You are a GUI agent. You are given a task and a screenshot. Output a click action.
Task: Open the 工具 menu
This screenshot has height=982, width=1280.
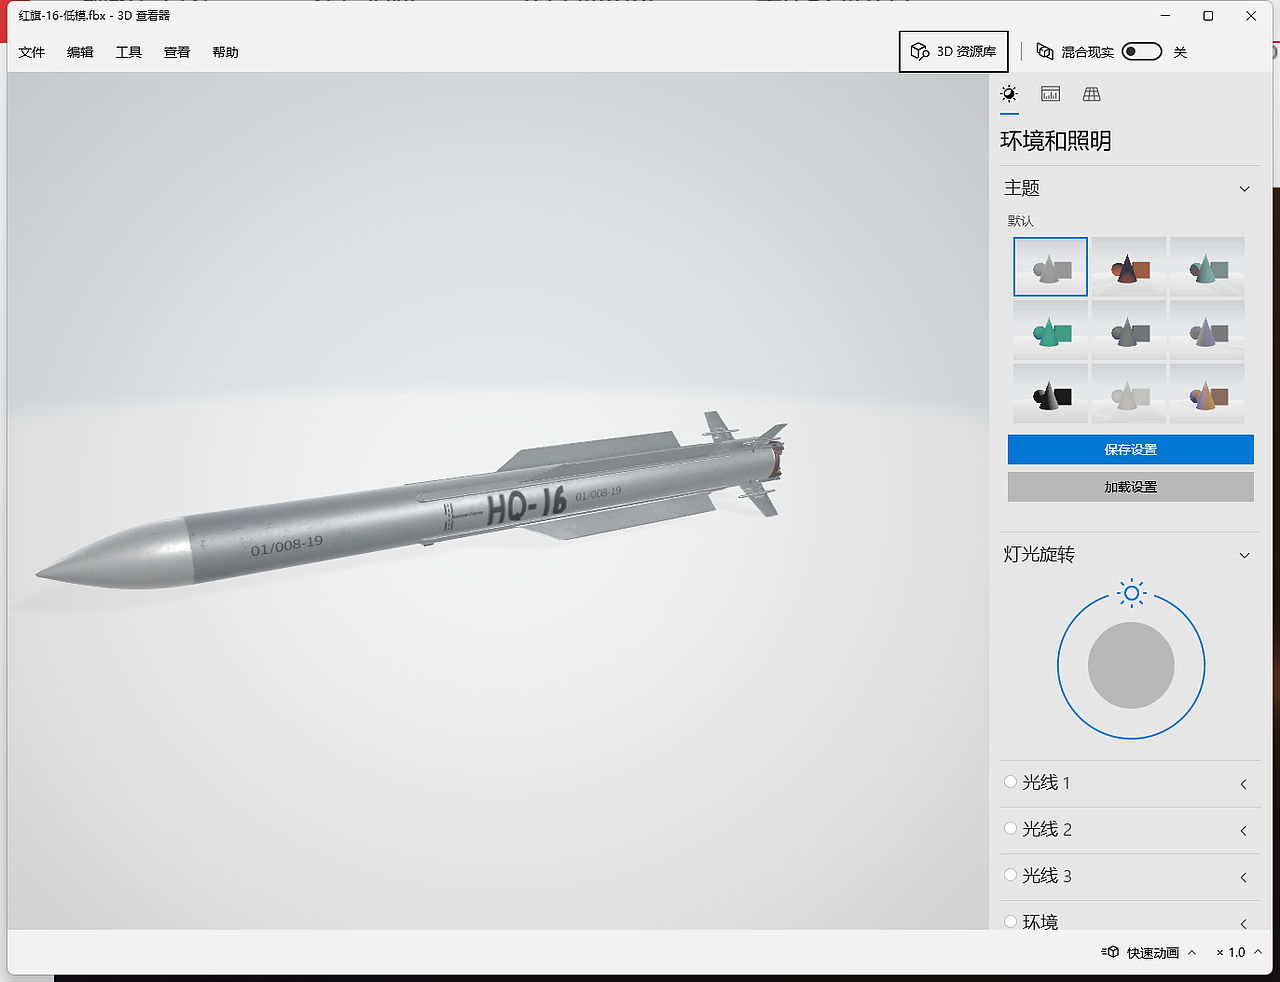pos(129,52)
